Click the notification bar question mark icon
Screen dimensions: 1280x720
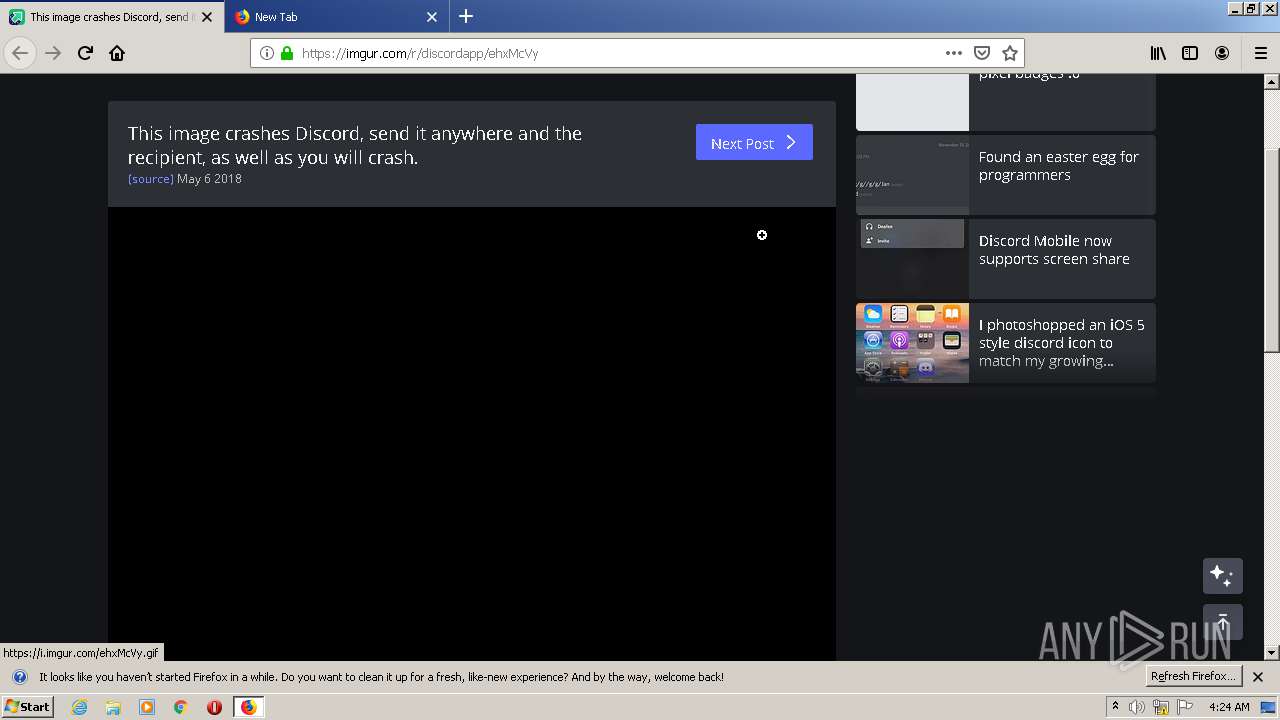coord(19,677)
